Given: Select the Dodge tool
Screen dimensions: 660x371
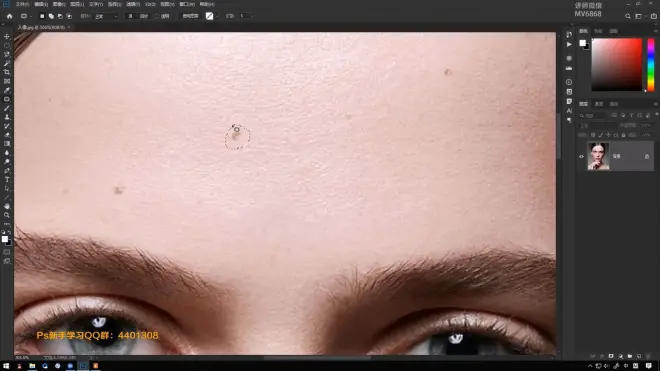Looking at the screenshot, I should click(7, 161).
